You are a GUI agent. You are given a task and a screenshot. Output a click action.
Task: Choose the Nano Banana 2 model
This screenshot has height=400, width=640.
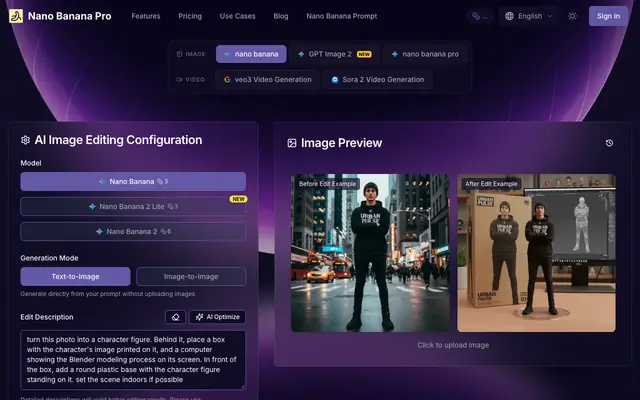pyautogui.click(x=133, y=231)
